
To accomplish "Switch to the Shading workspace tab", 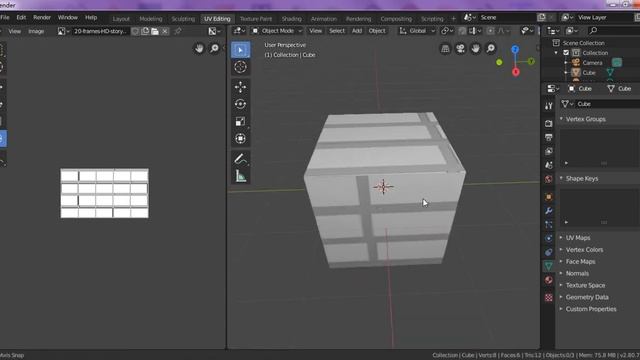I will click(291, 19).
